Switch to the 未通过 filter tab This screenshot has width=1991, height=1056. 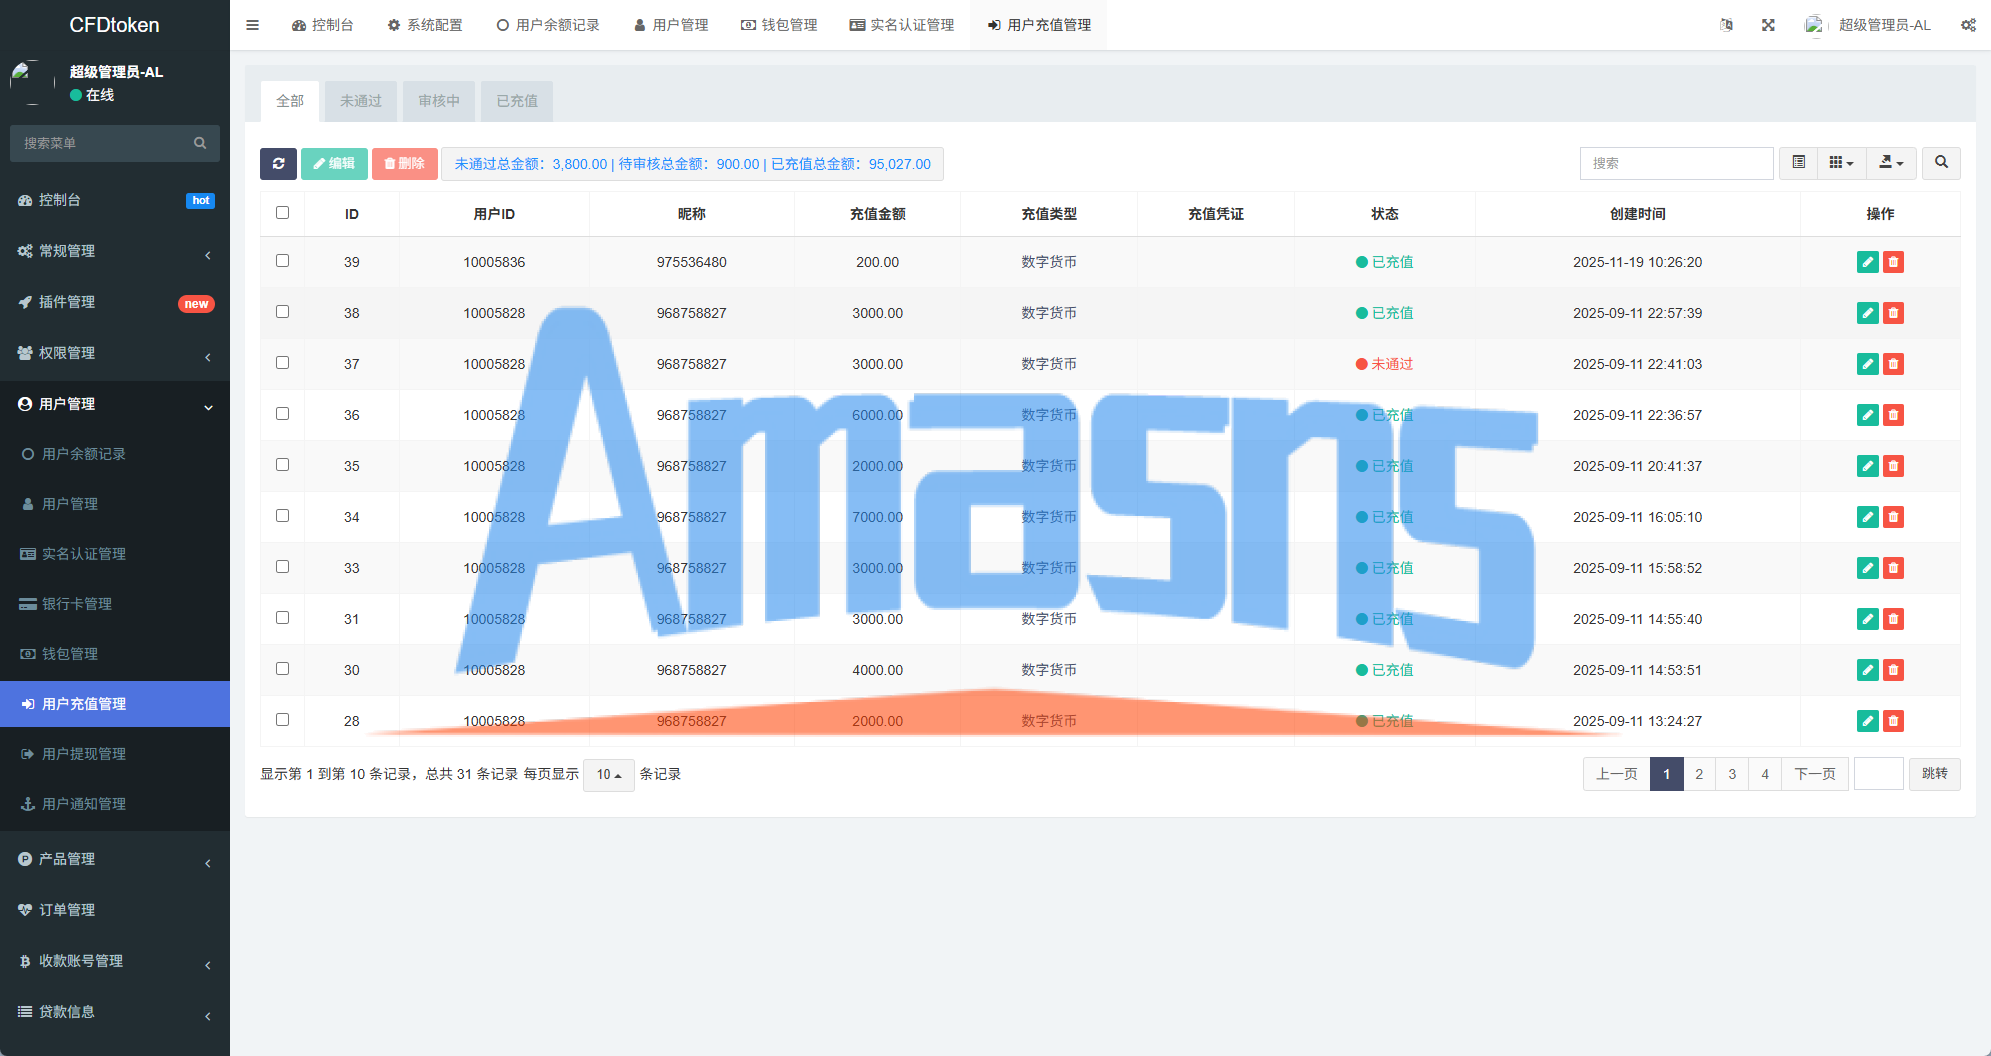[x=361, y=101]
